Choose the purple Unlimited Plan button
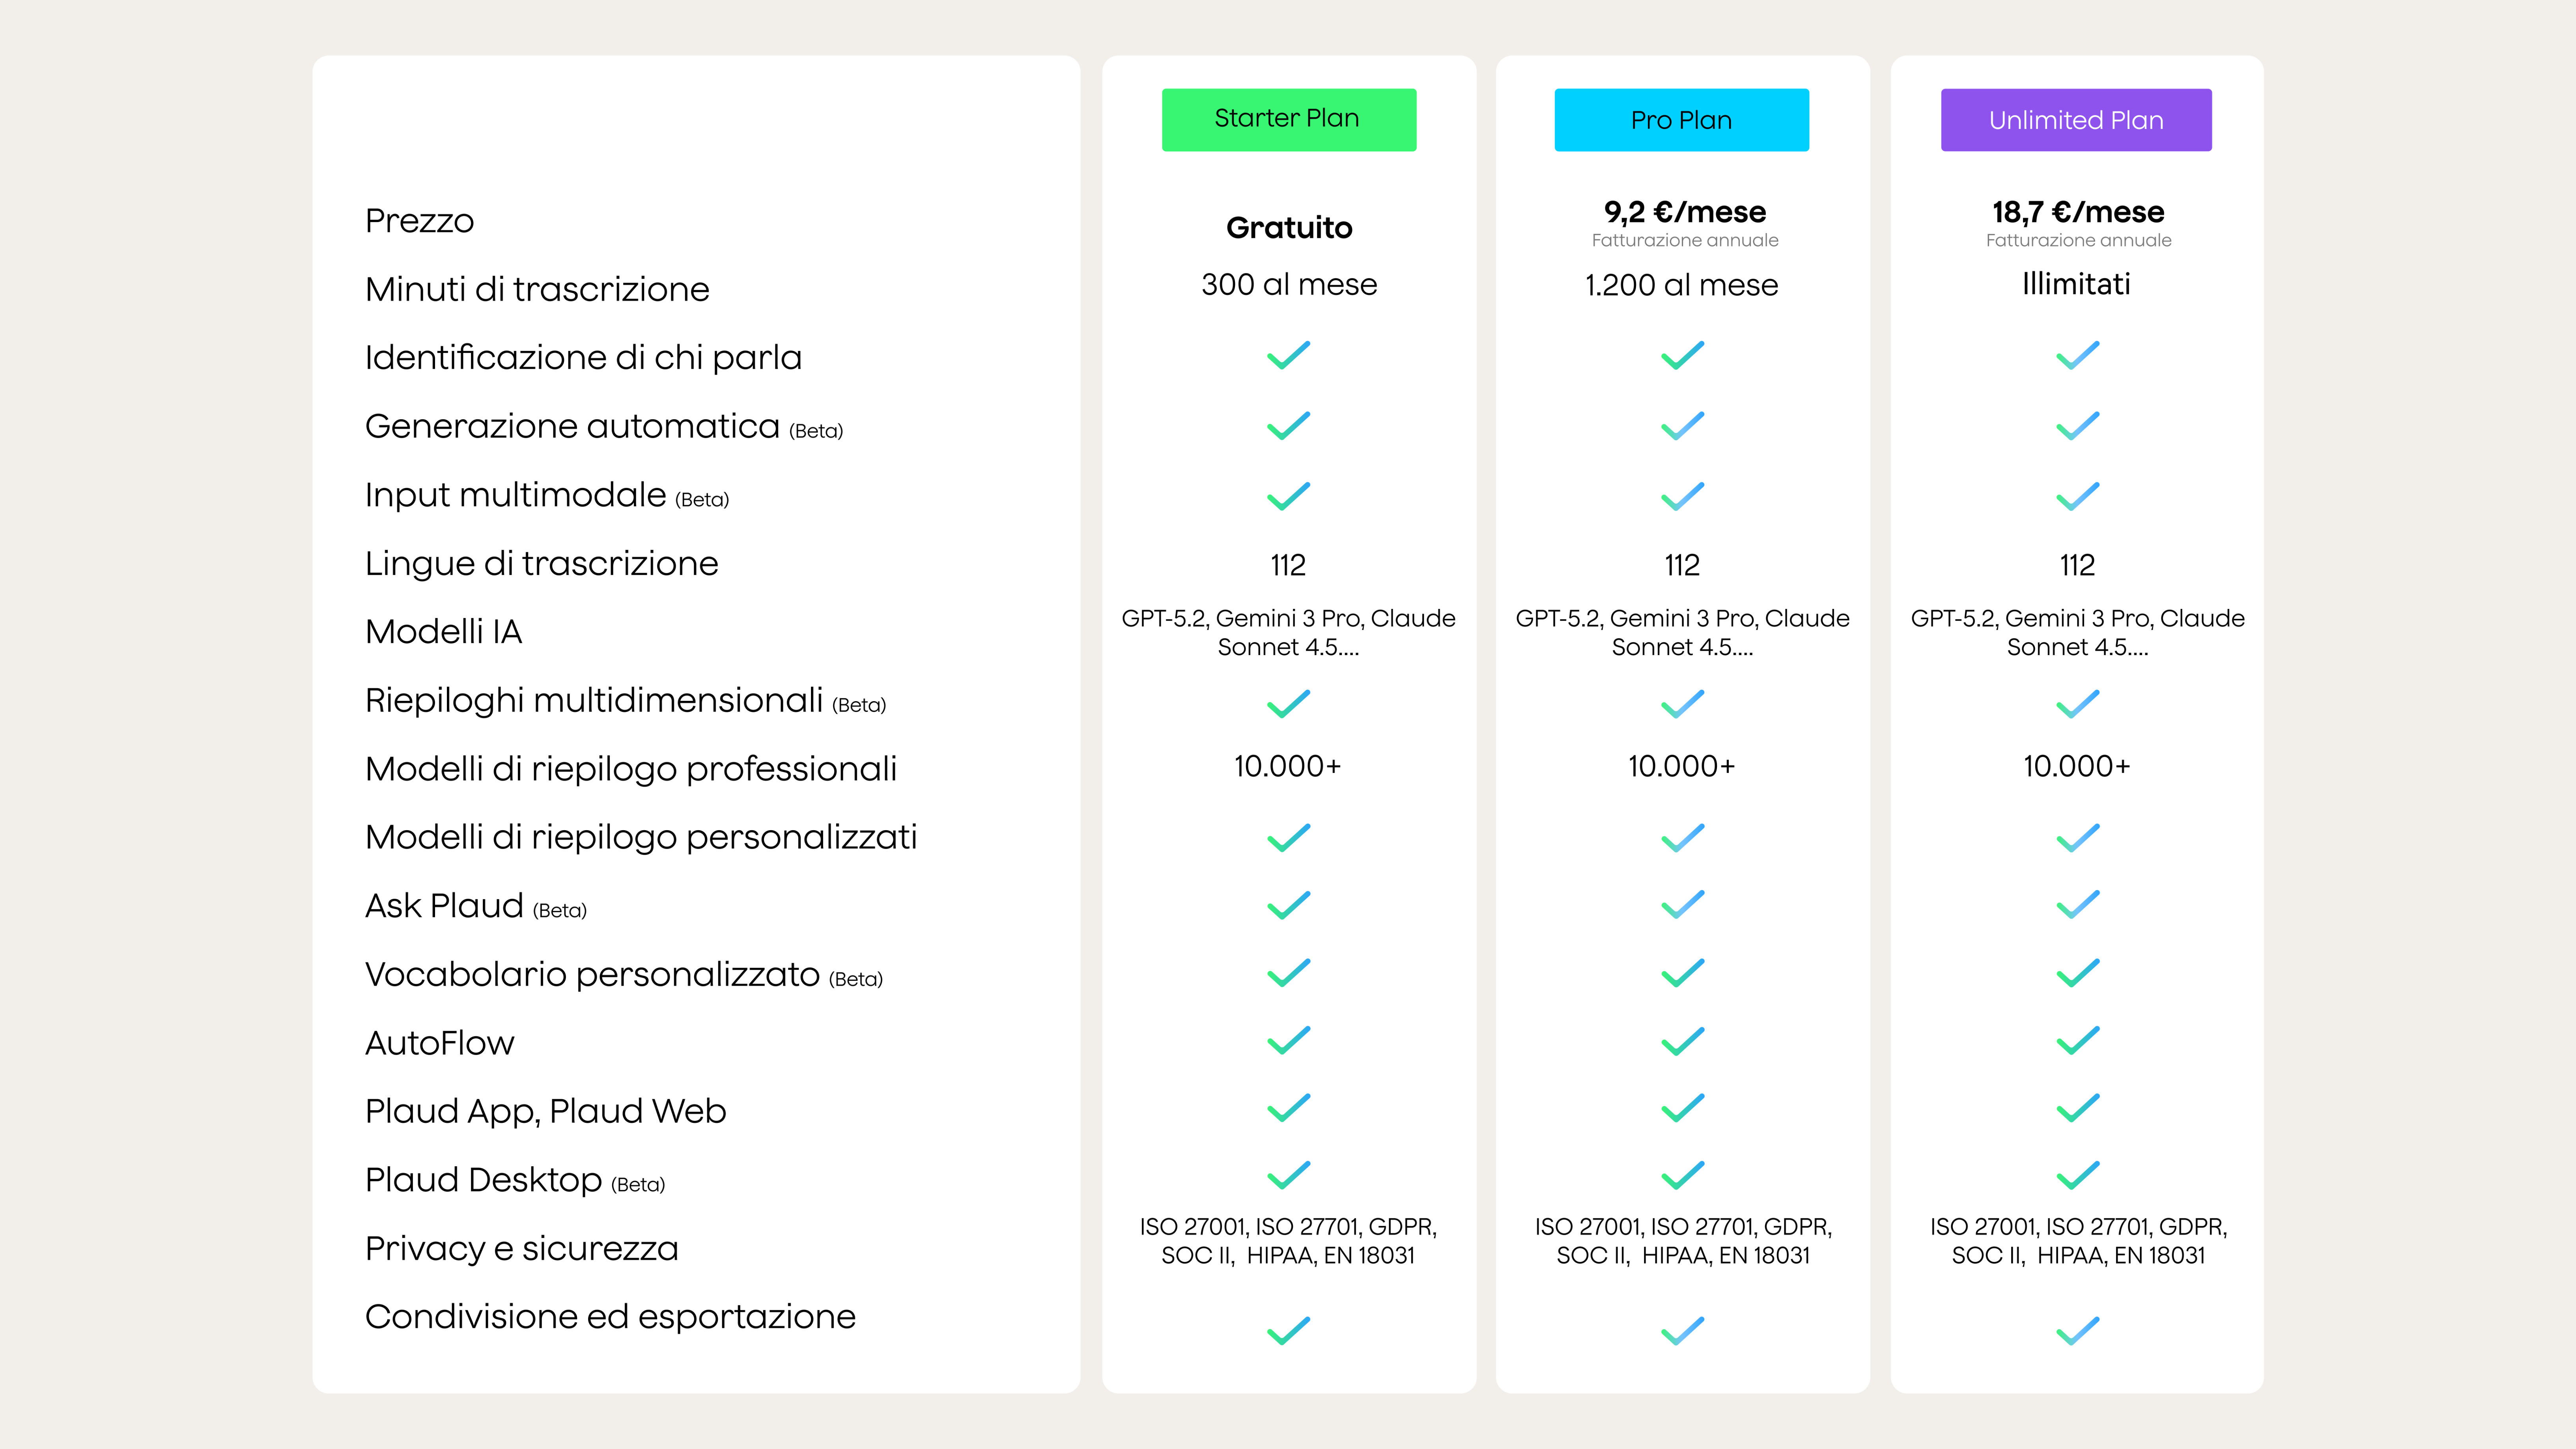This screenshot has height=1449, width=2576. coord(2076,120)
